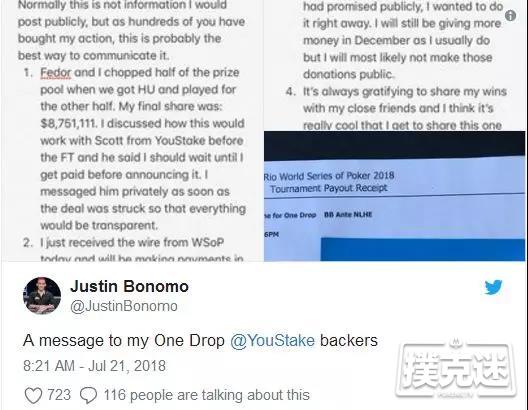
Task: Open the 8:21 AM - Jul 21, 2018 timestamp
Action: pos(94,366)
